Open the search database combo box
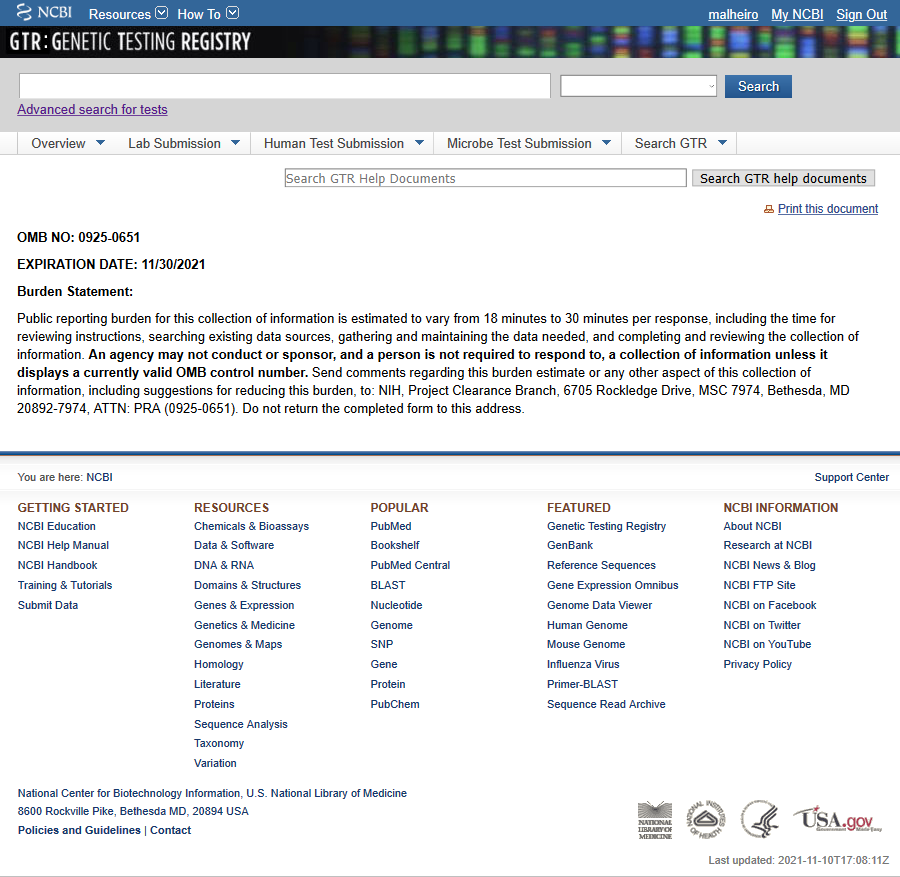The height and width of the screenshot is (877, 900). point(638,86)
